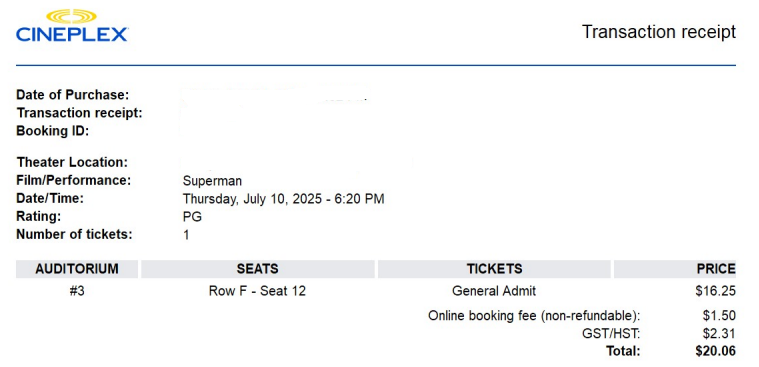Select the GST/HST amount $2.31
The width and height of the screenshot is (759, 367).
click(719, 334)
